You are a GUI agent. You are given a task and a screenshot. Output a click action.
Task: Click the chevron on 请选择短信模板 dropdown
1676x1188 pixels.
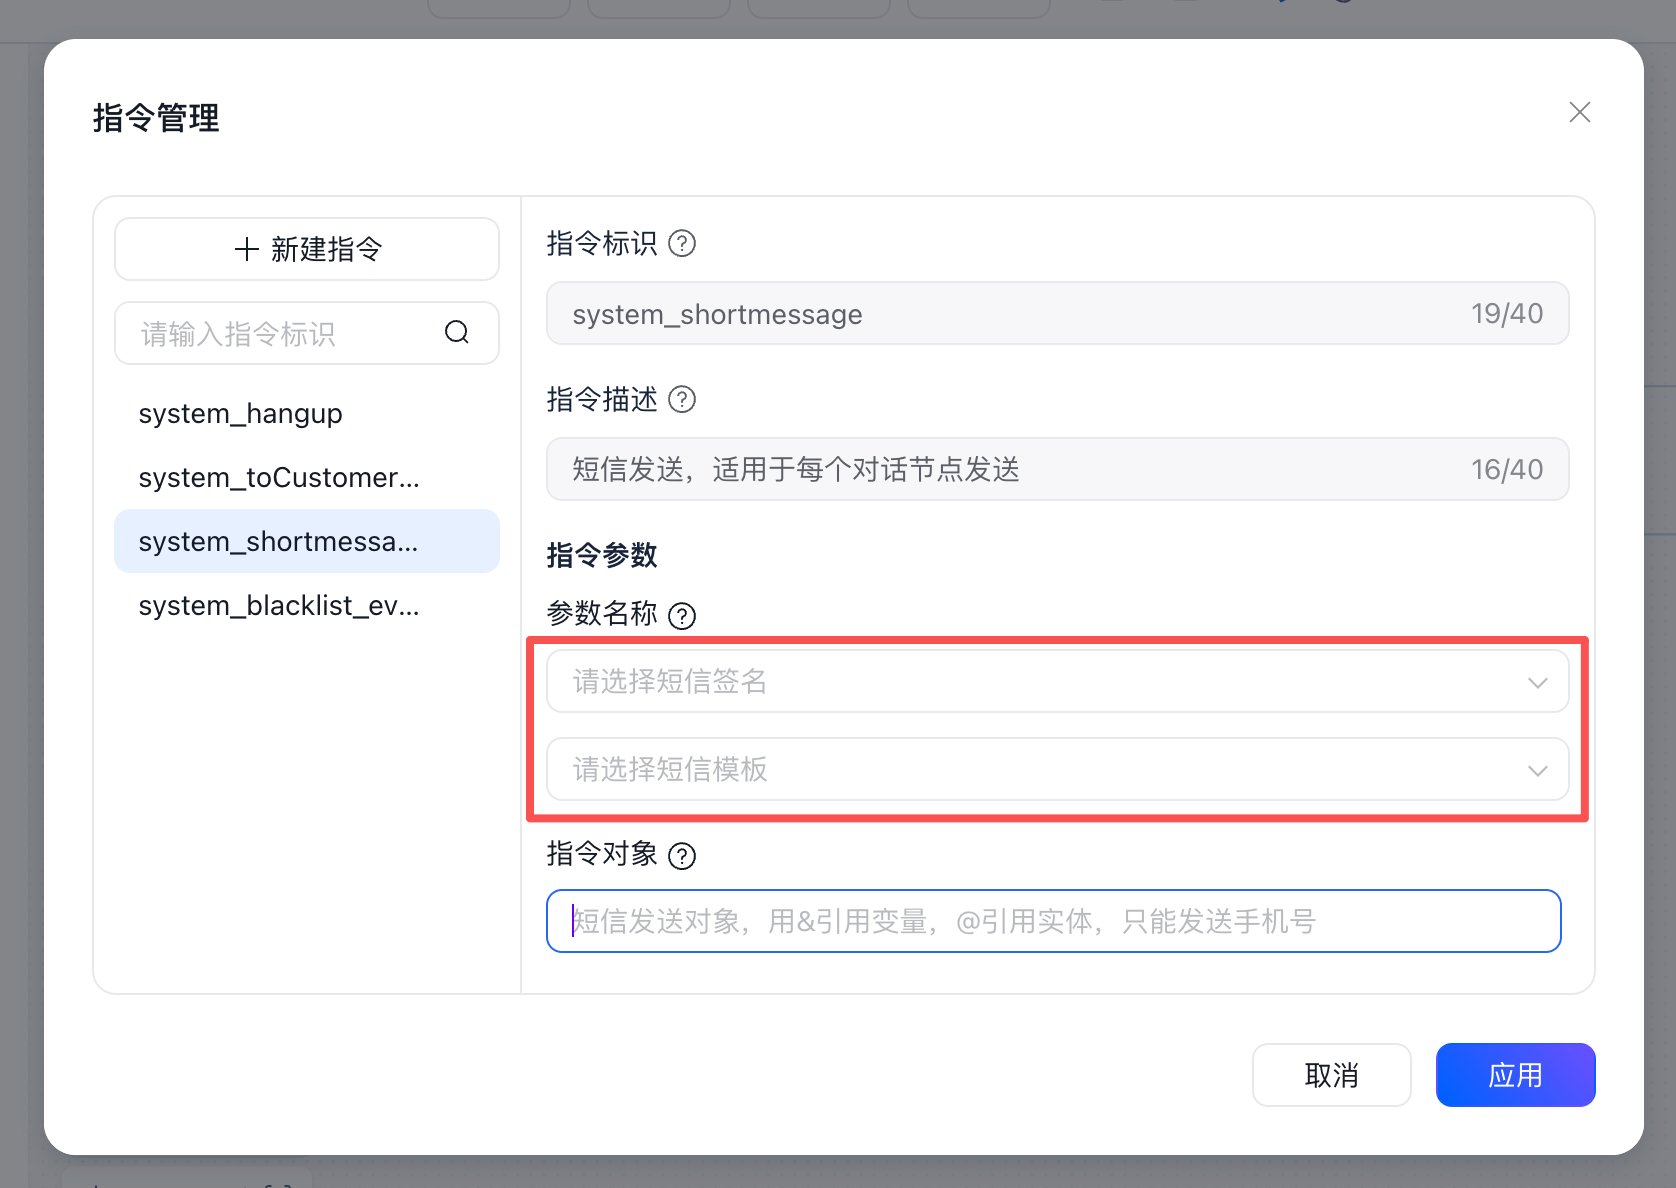tap(1537, 771)
